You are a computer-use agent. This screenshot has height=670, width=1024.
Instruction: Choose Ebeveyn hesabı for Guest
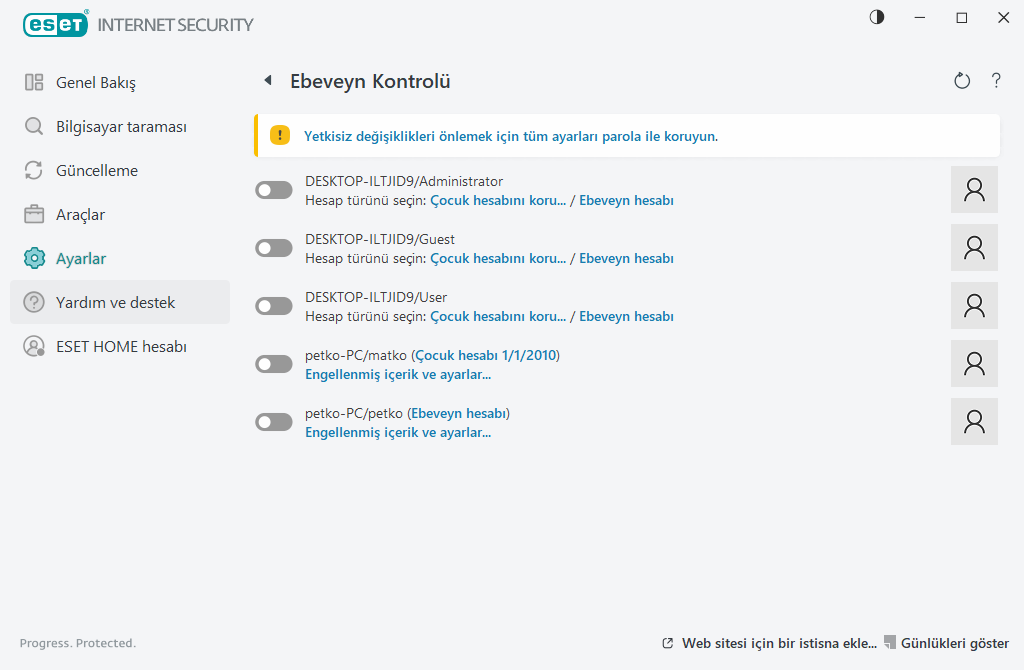(x=626, y=259)
